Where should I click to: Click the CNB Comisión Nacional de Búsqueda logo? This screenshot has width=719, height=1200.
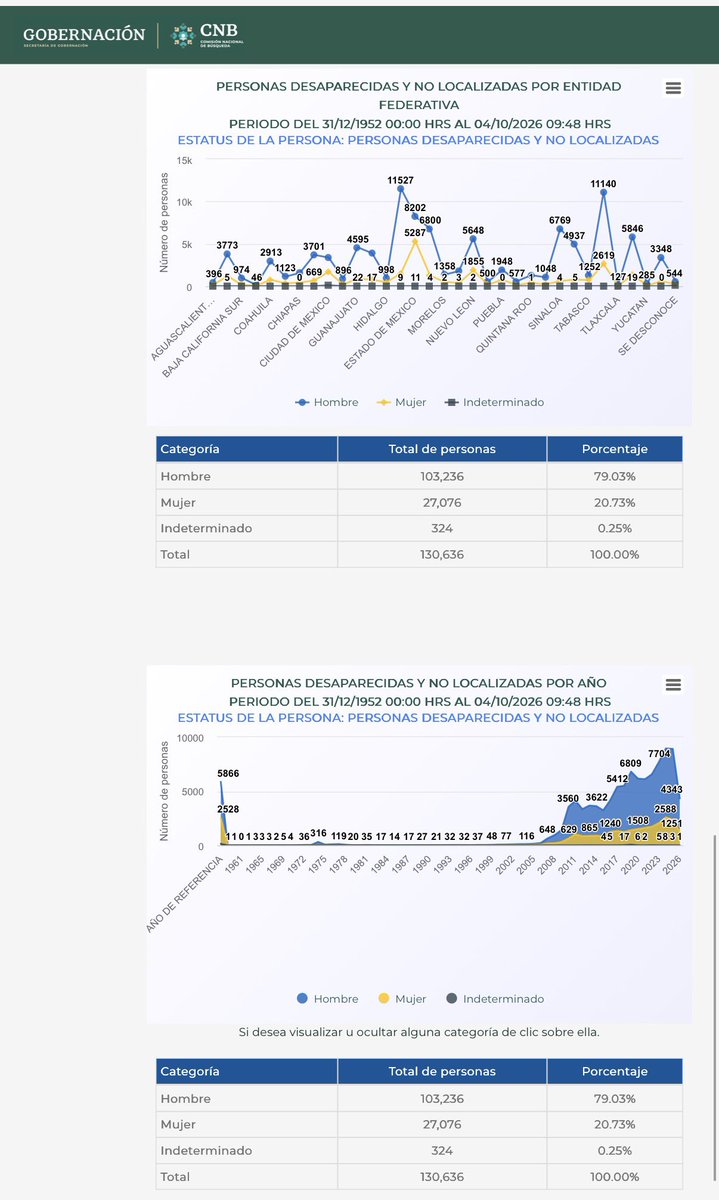coord(207,36)
